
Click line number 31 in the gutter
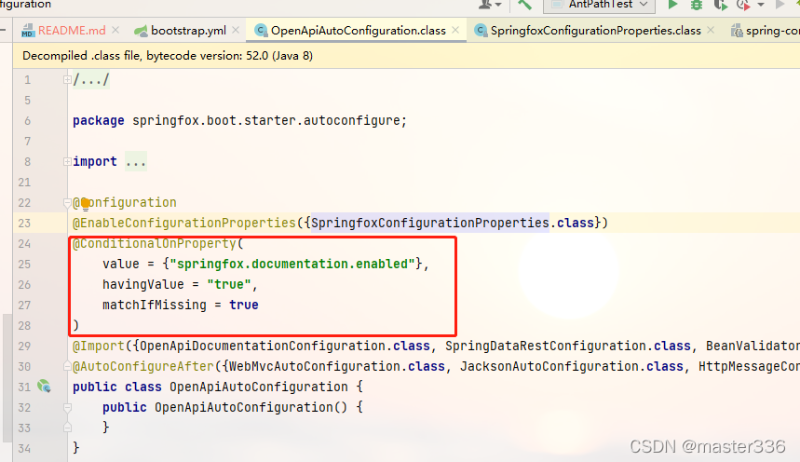(x=24, y=387)
